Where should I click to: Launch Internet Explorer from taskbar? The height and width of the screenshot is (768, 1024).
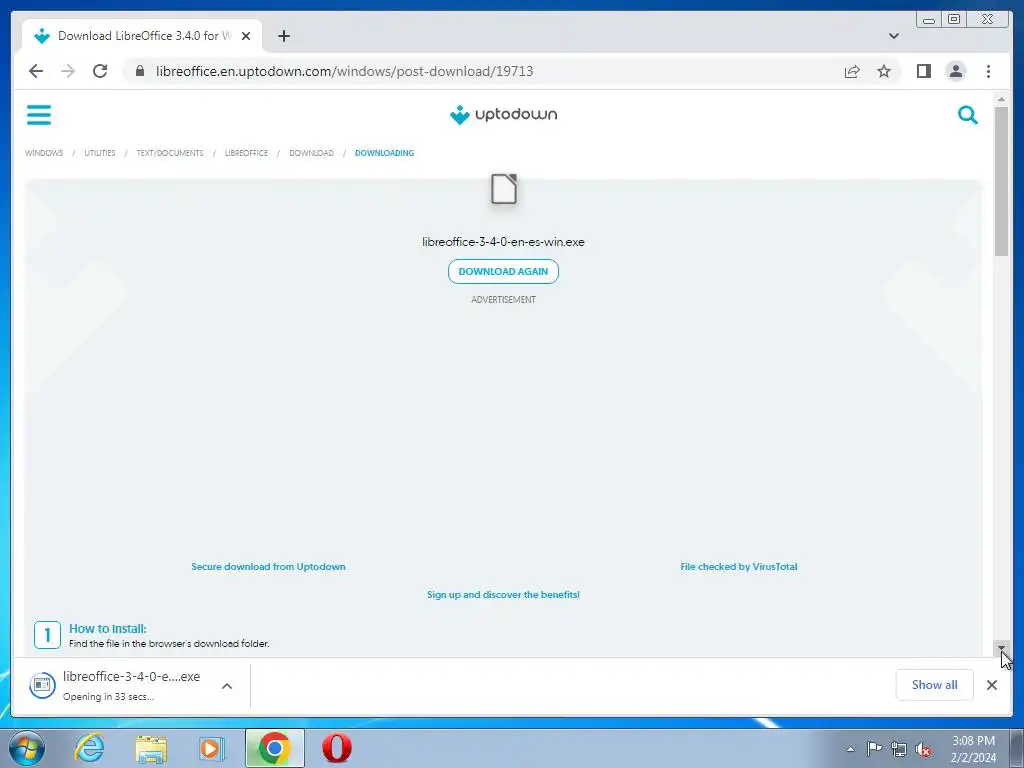89,748
